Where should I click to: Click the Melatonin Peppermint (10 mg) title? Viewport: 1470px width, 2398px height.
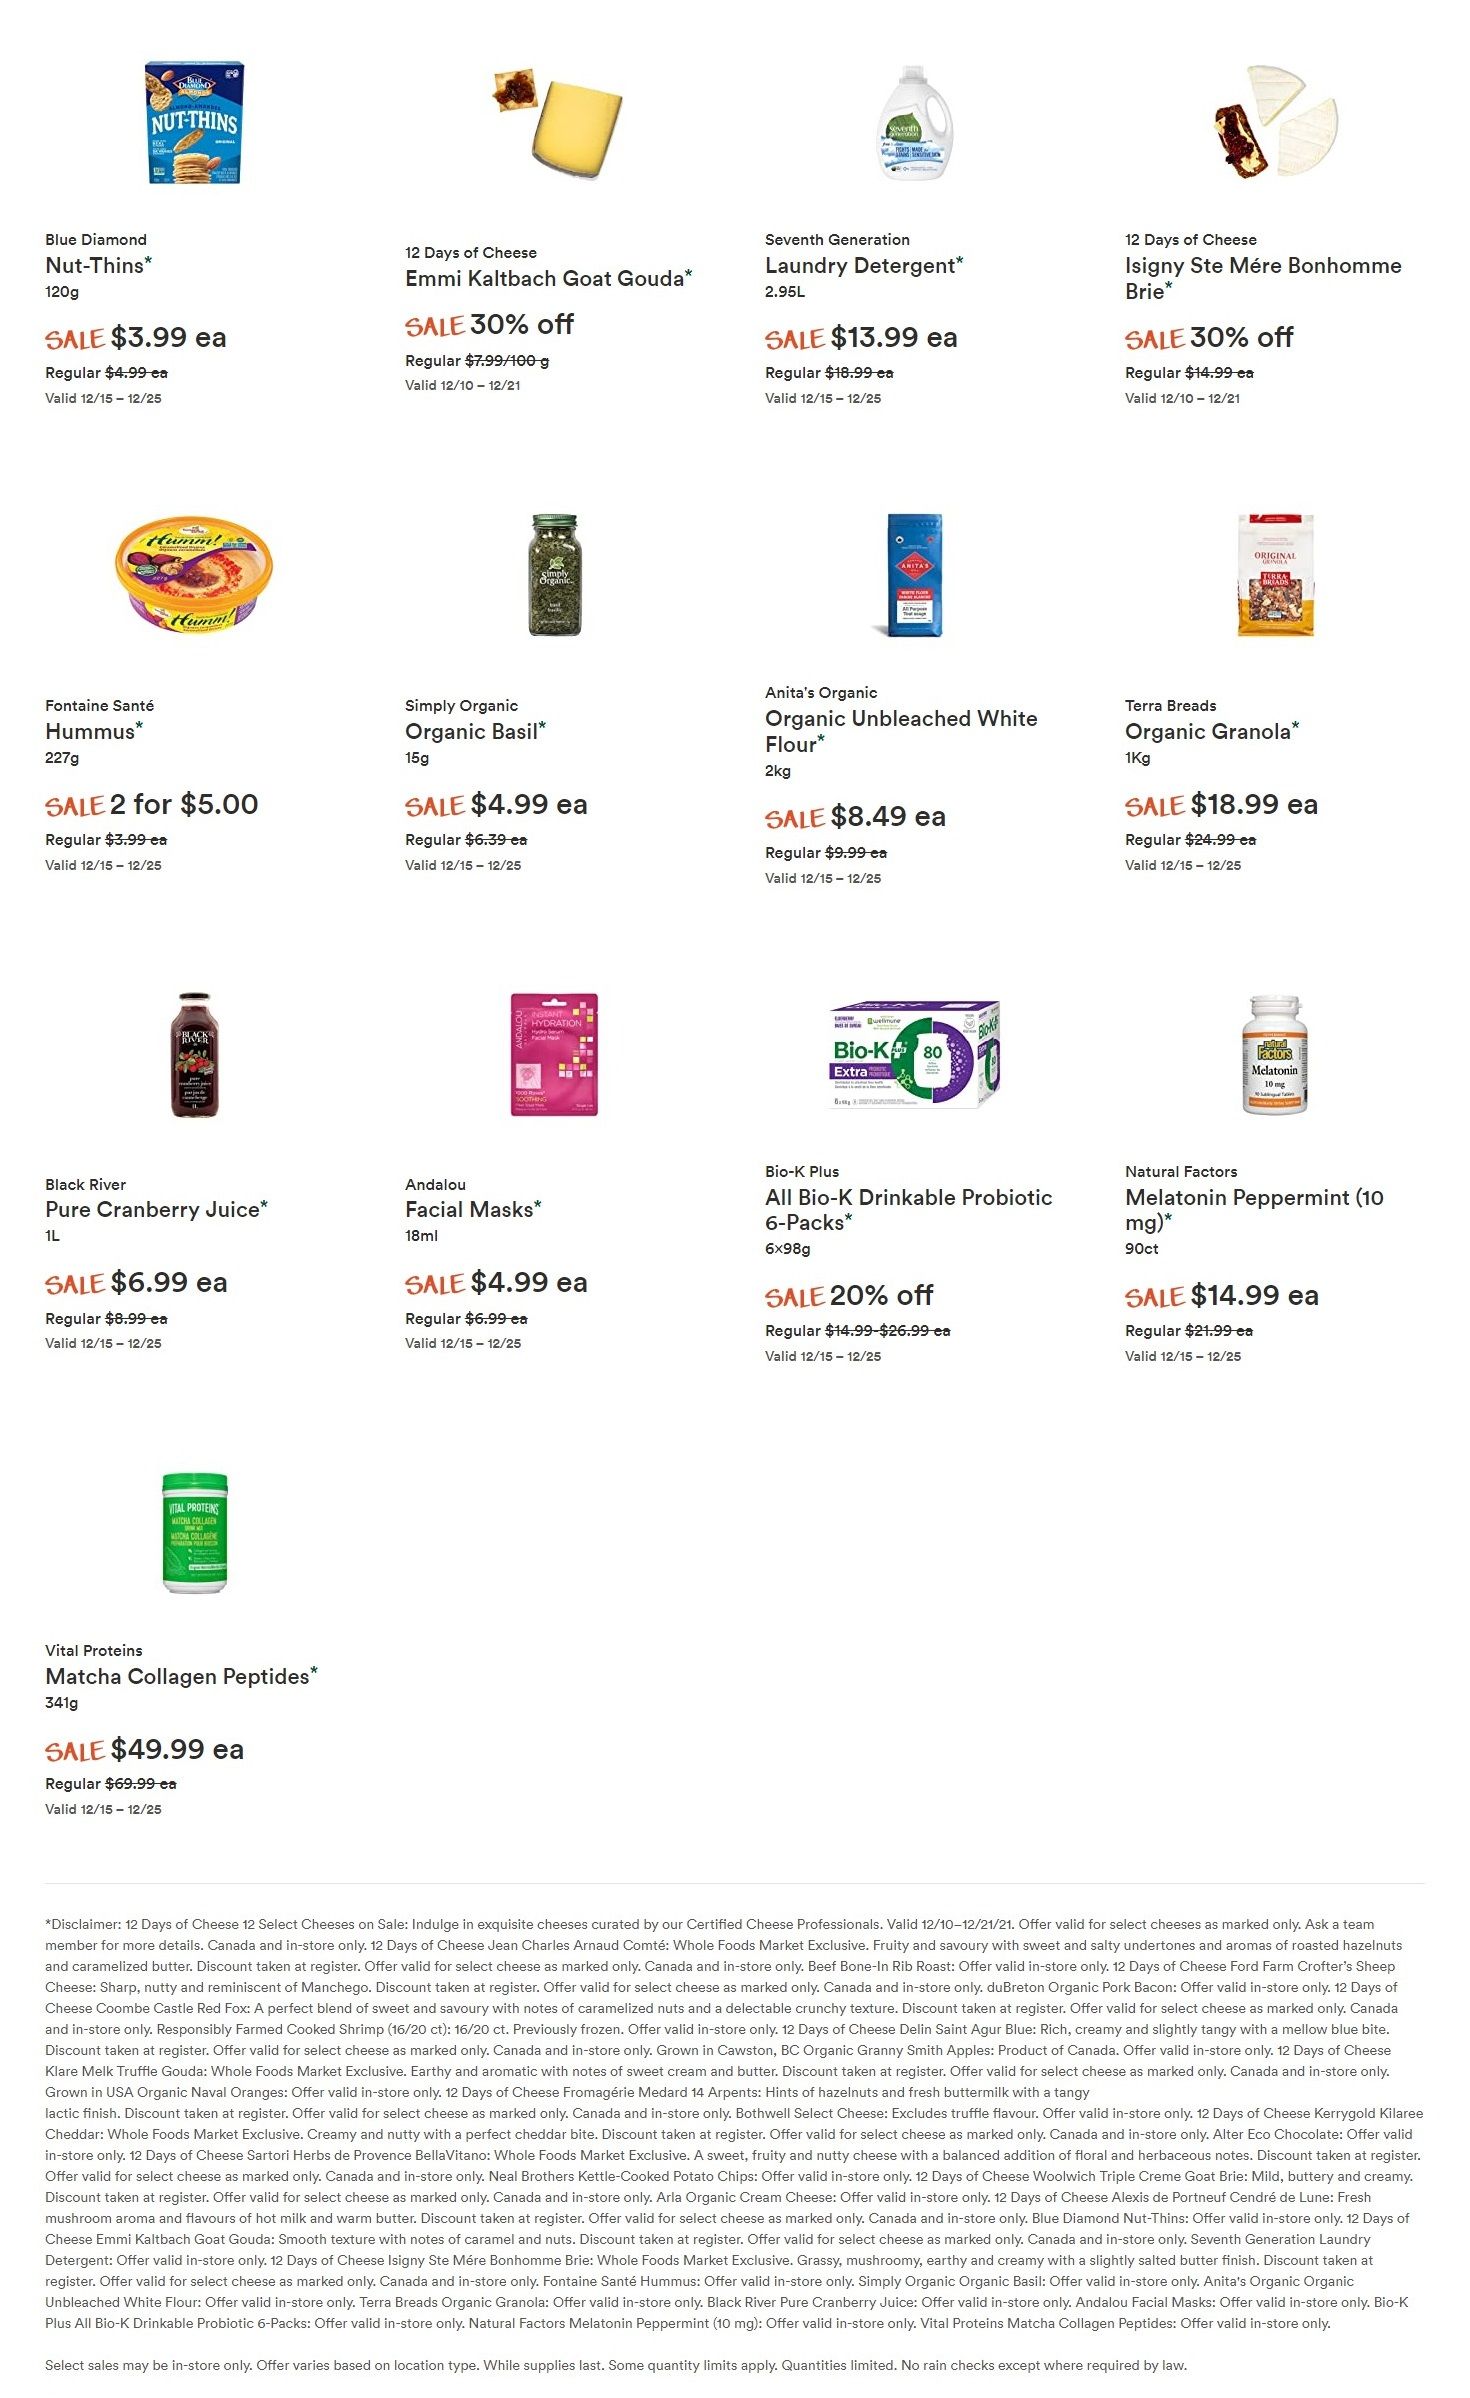tap(1254, 1210)
